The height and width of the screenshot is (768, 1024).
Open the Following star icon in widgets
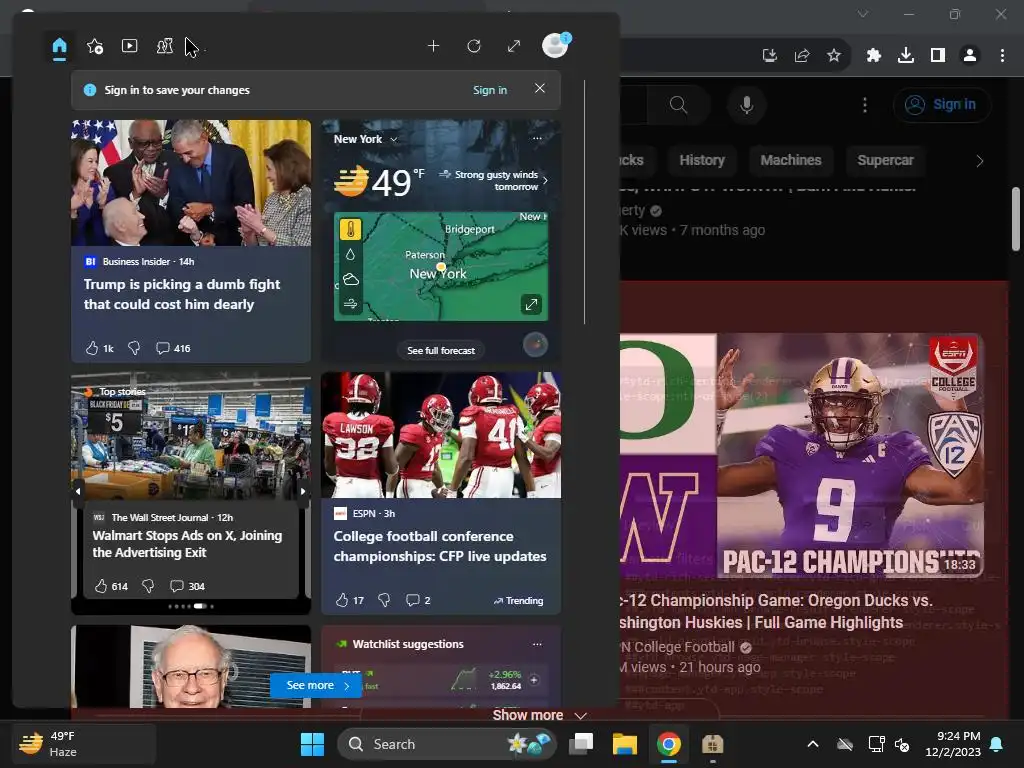coord(95,46)
